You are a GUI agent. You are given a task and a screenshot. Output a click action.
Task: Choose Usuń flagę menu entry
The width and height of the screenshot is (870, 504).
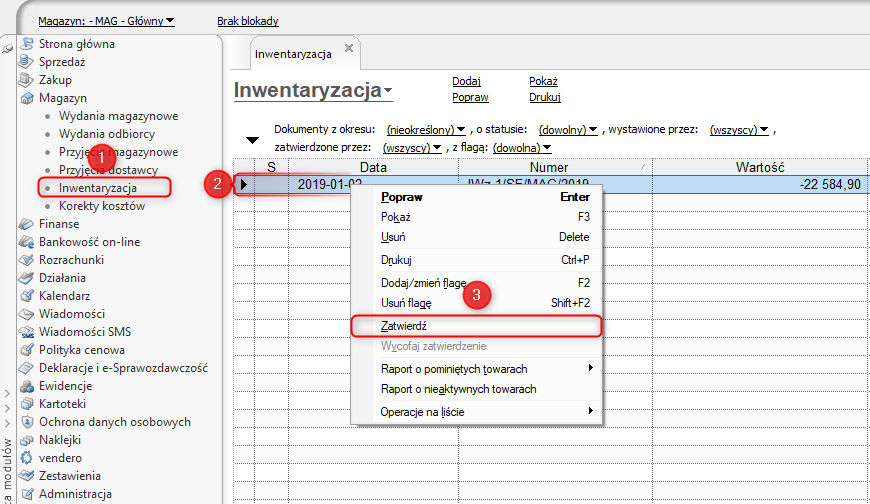[477, 303]
